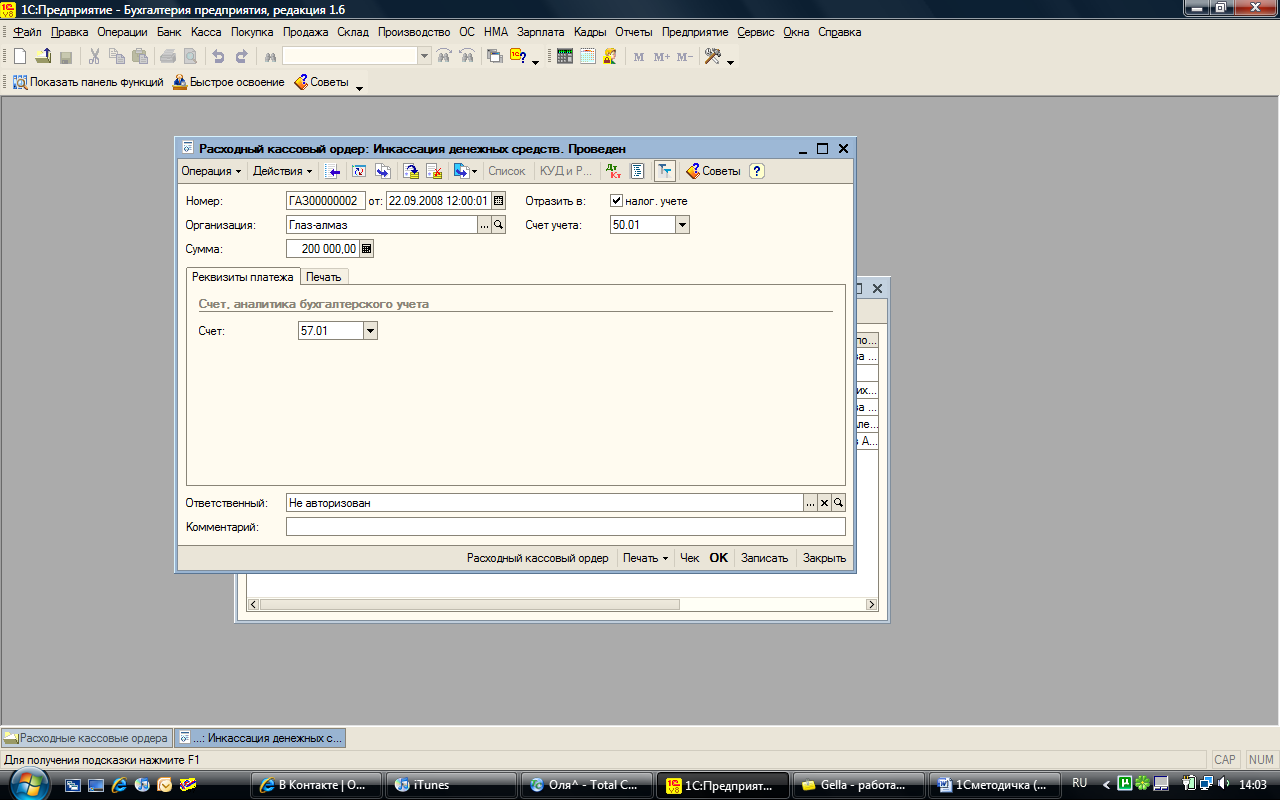
Task: Click into the Комментарий input field
Action: 566,527
